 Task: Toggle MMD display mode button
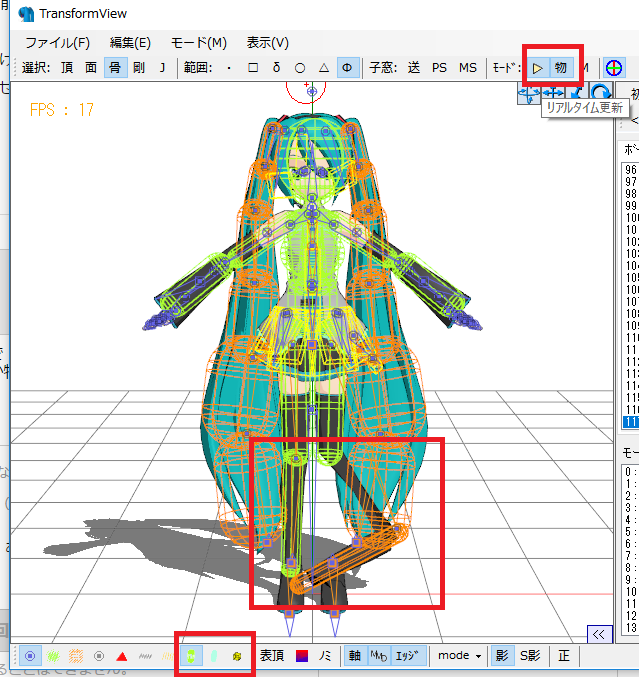[379, 656]
